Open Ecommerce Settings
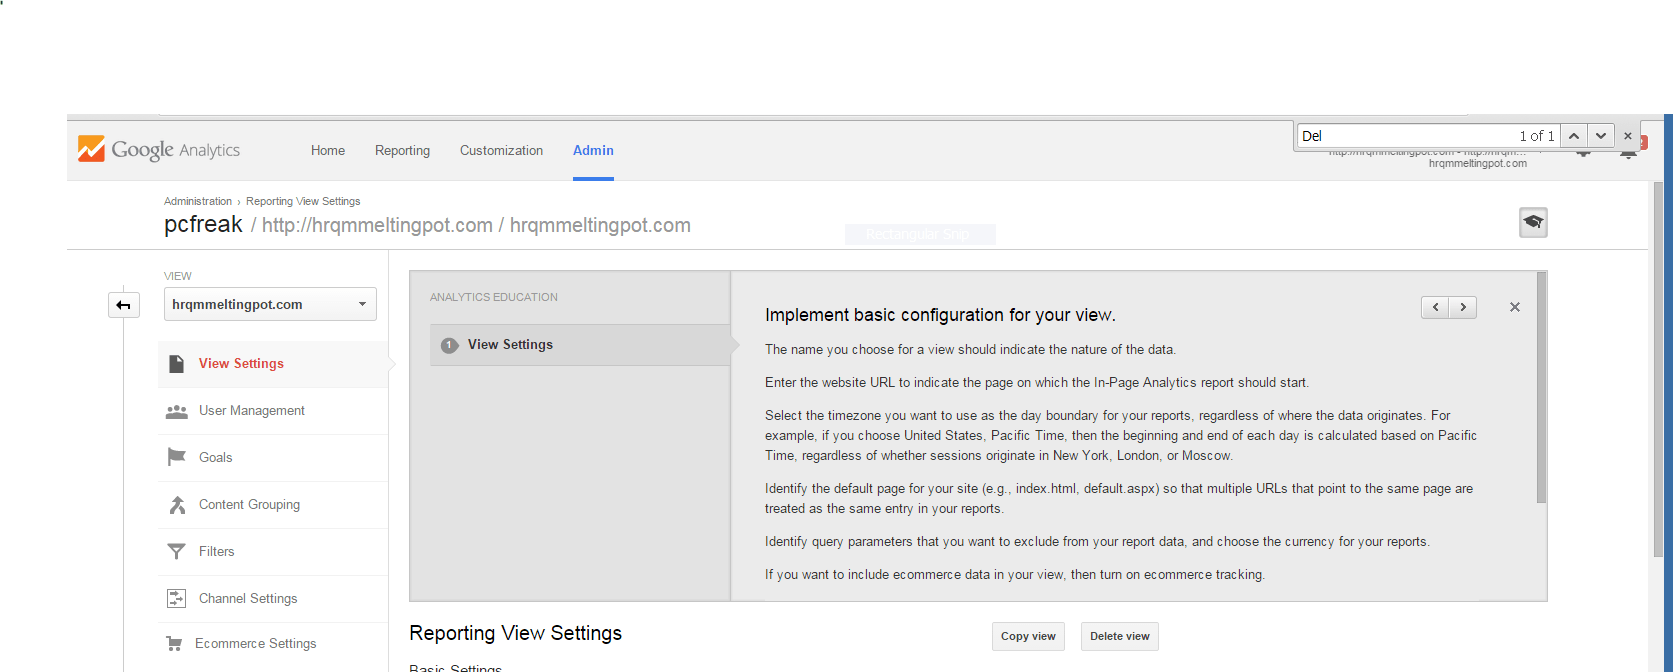Image resolution: width=1673 pixels, height=672 pixels. pos(256,644)
